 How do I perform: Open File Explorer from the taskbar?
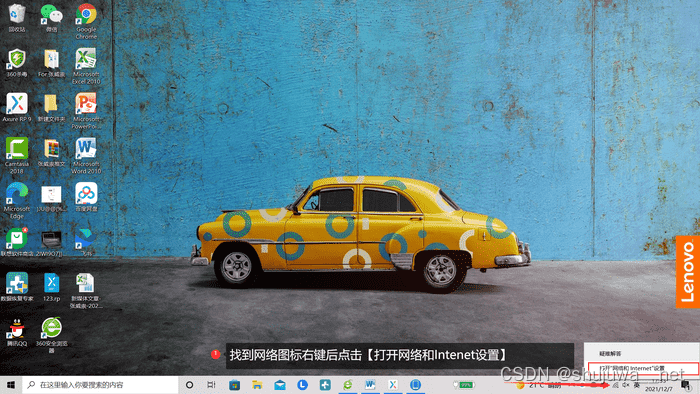pyautogui.click(x=257, y=385)
